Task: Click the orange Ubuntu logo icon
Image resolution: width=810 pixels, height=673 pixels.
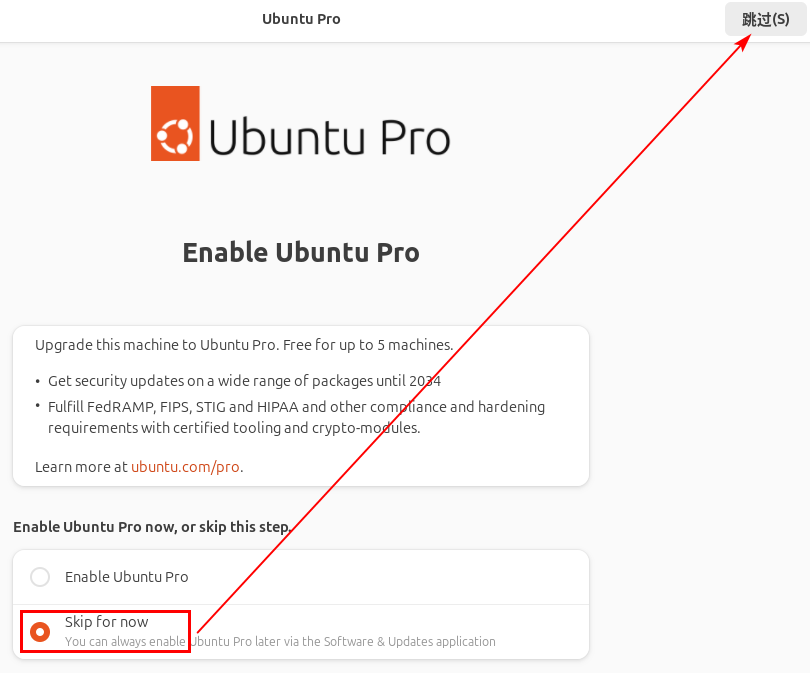Action: point(175,123)
